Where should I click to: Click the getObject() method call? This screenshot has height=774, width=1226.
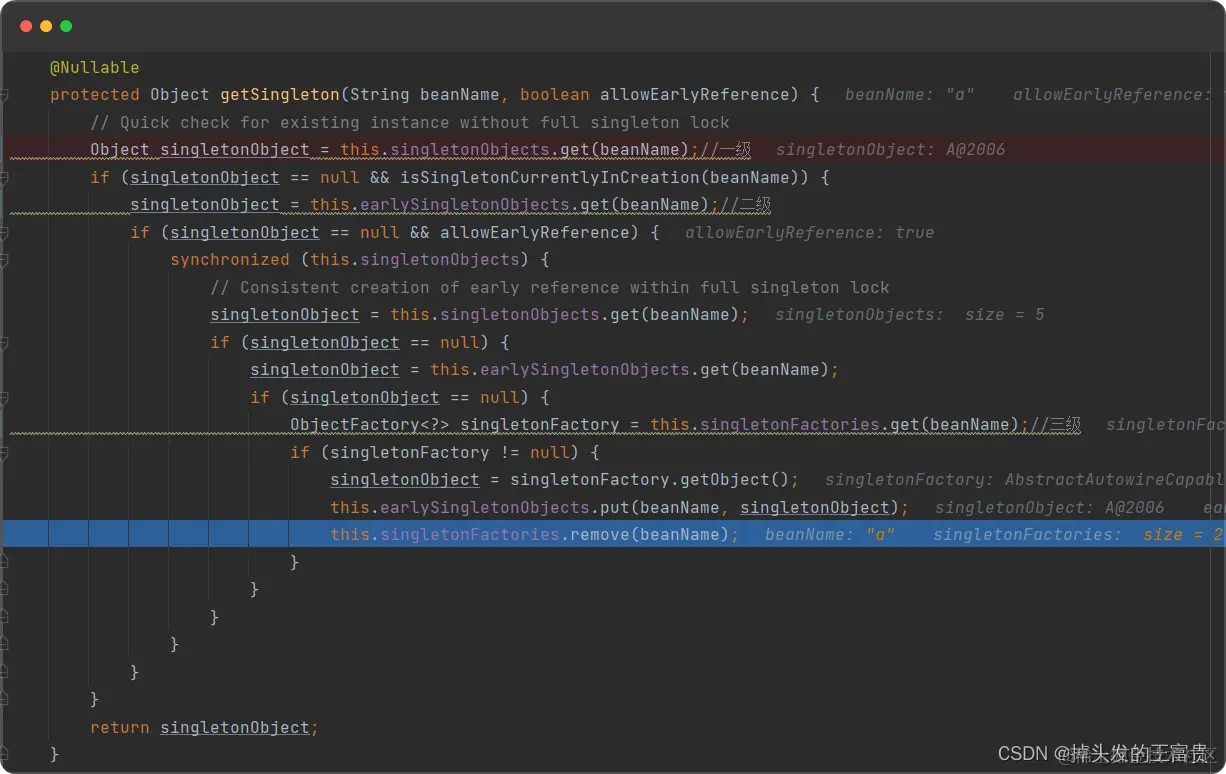735,480
